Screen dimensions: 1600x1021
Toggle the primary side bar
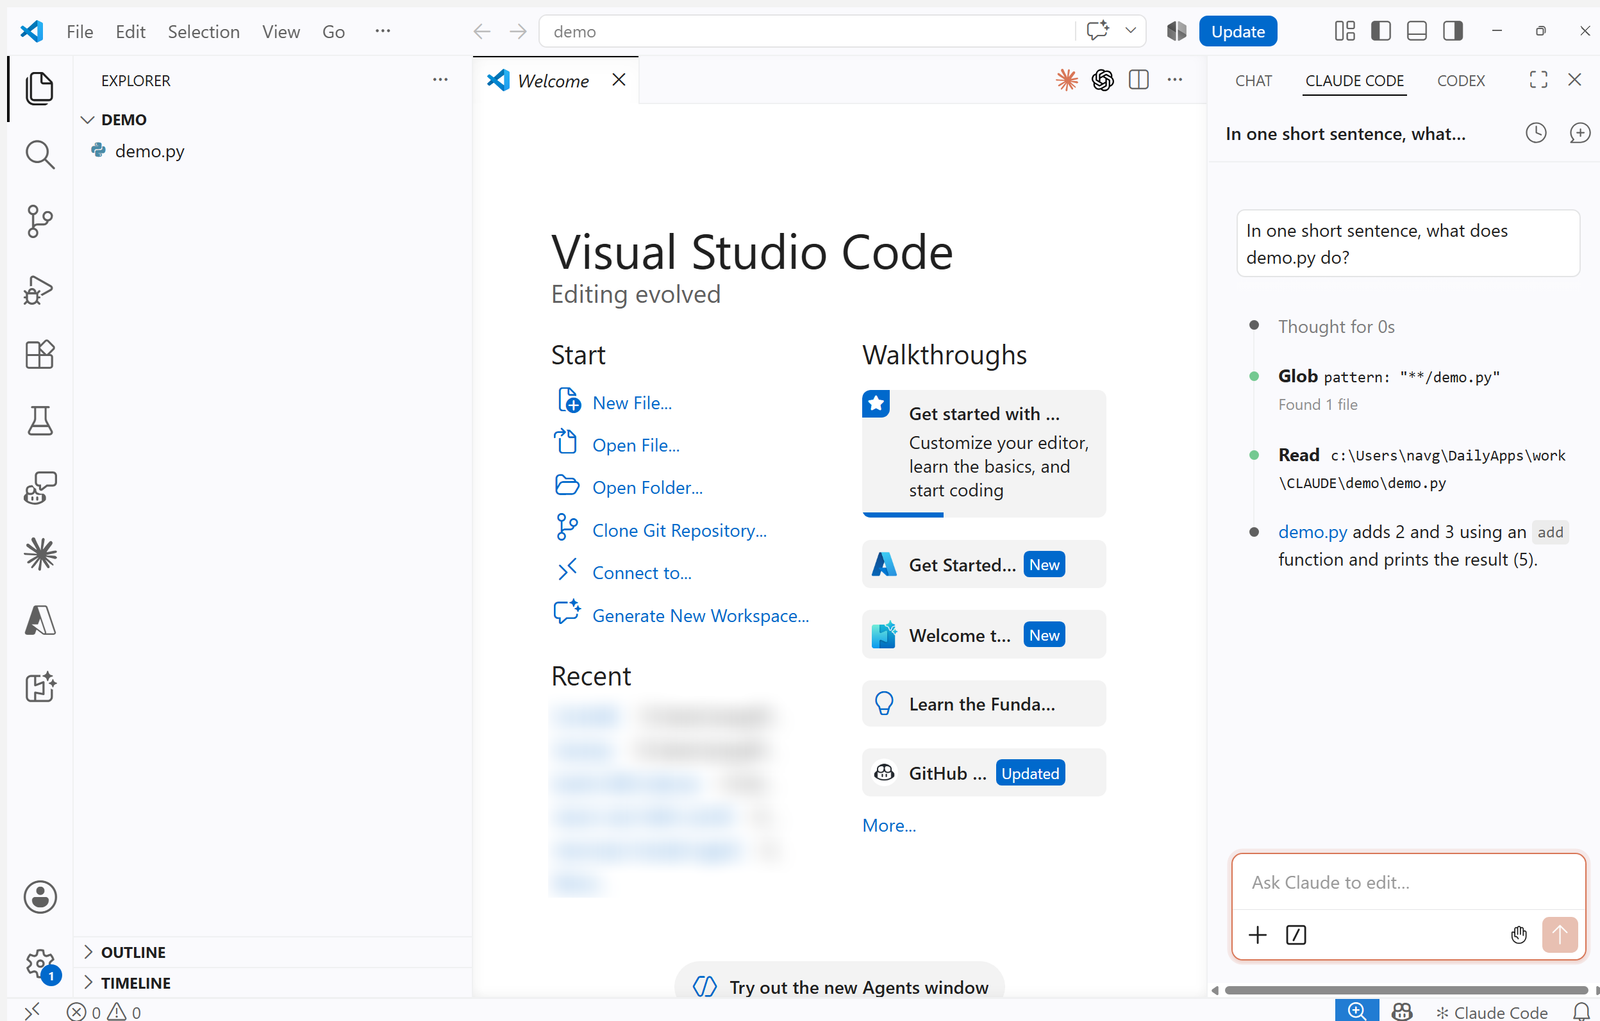[1381, 31]
